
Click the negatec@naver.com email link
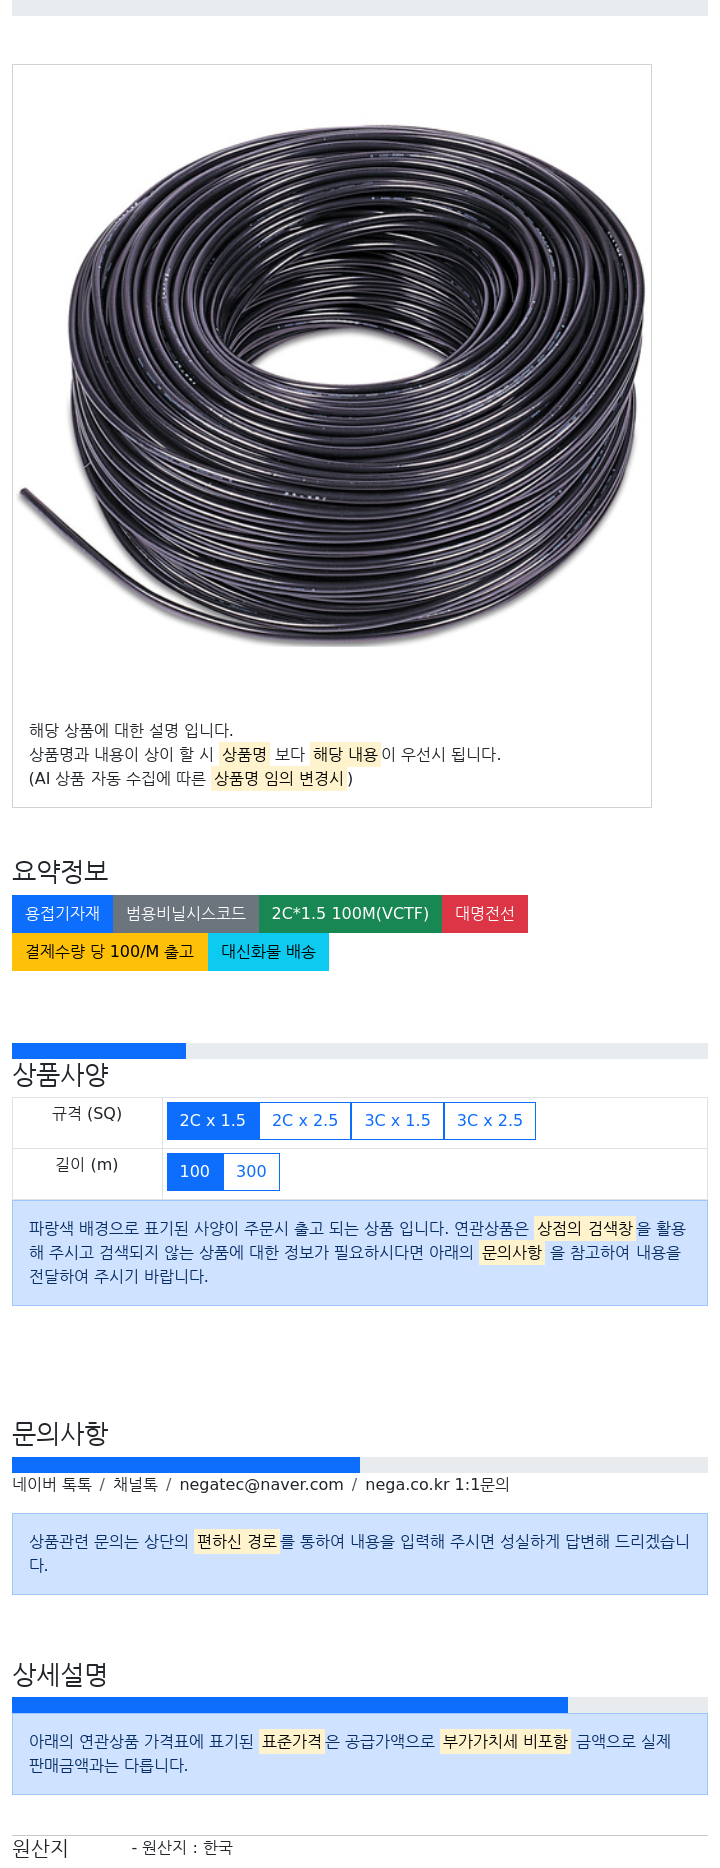(x=261, y=1484)
